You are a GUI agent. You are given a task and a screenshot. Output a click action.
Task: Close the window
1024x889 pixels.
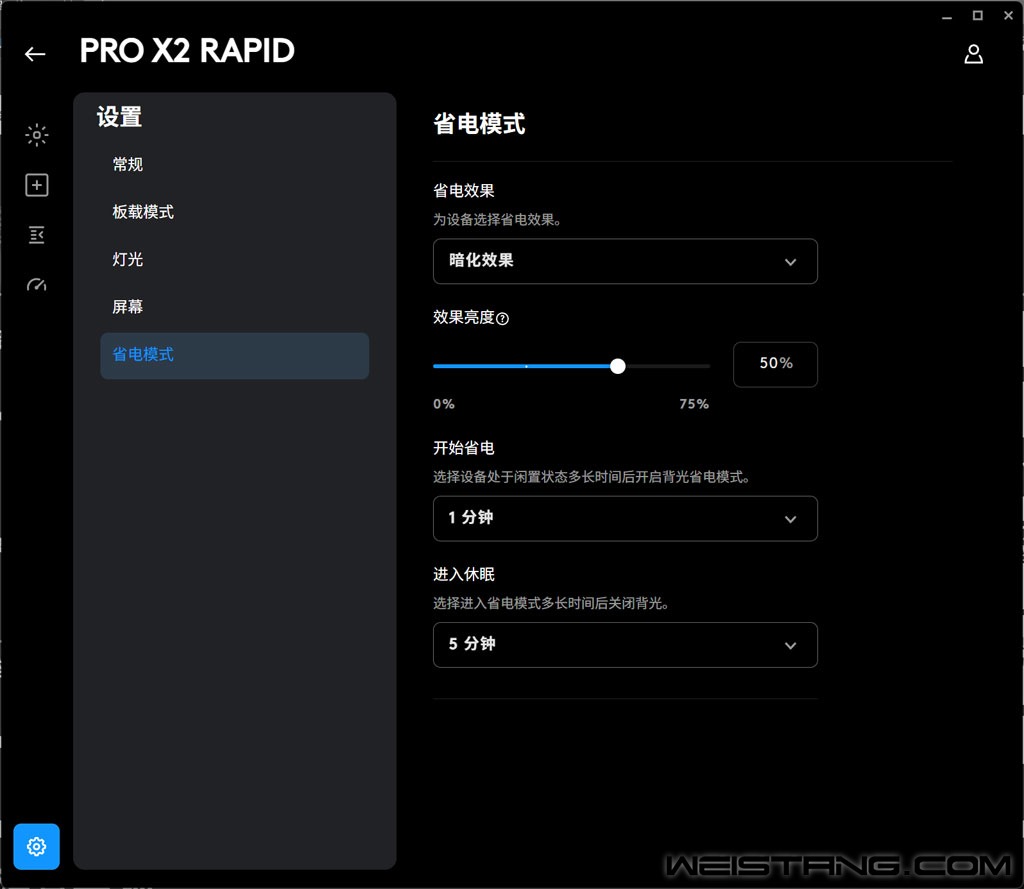click(1008, 16)
